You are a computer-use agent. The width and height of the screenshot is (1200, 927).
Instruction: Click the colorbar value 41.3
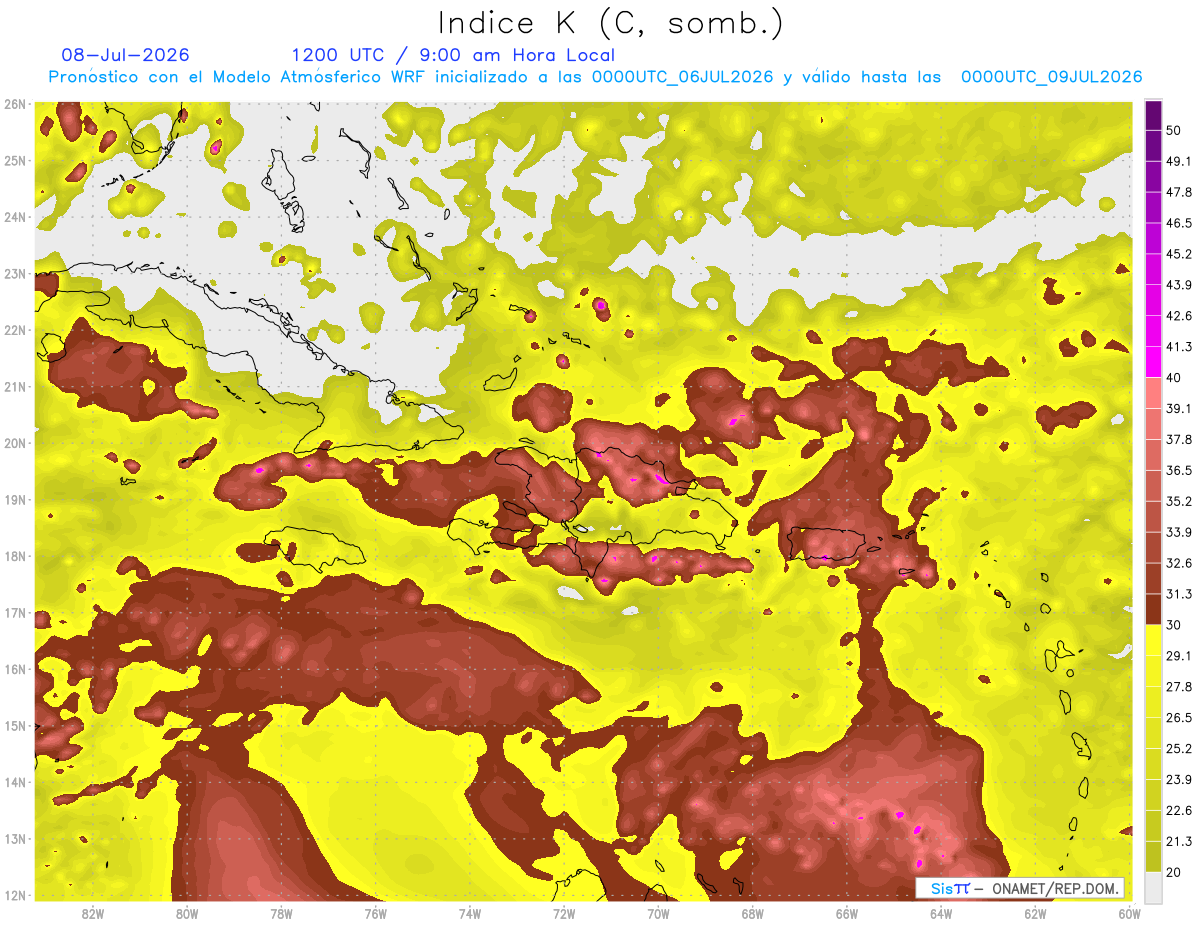point(1179,347)
